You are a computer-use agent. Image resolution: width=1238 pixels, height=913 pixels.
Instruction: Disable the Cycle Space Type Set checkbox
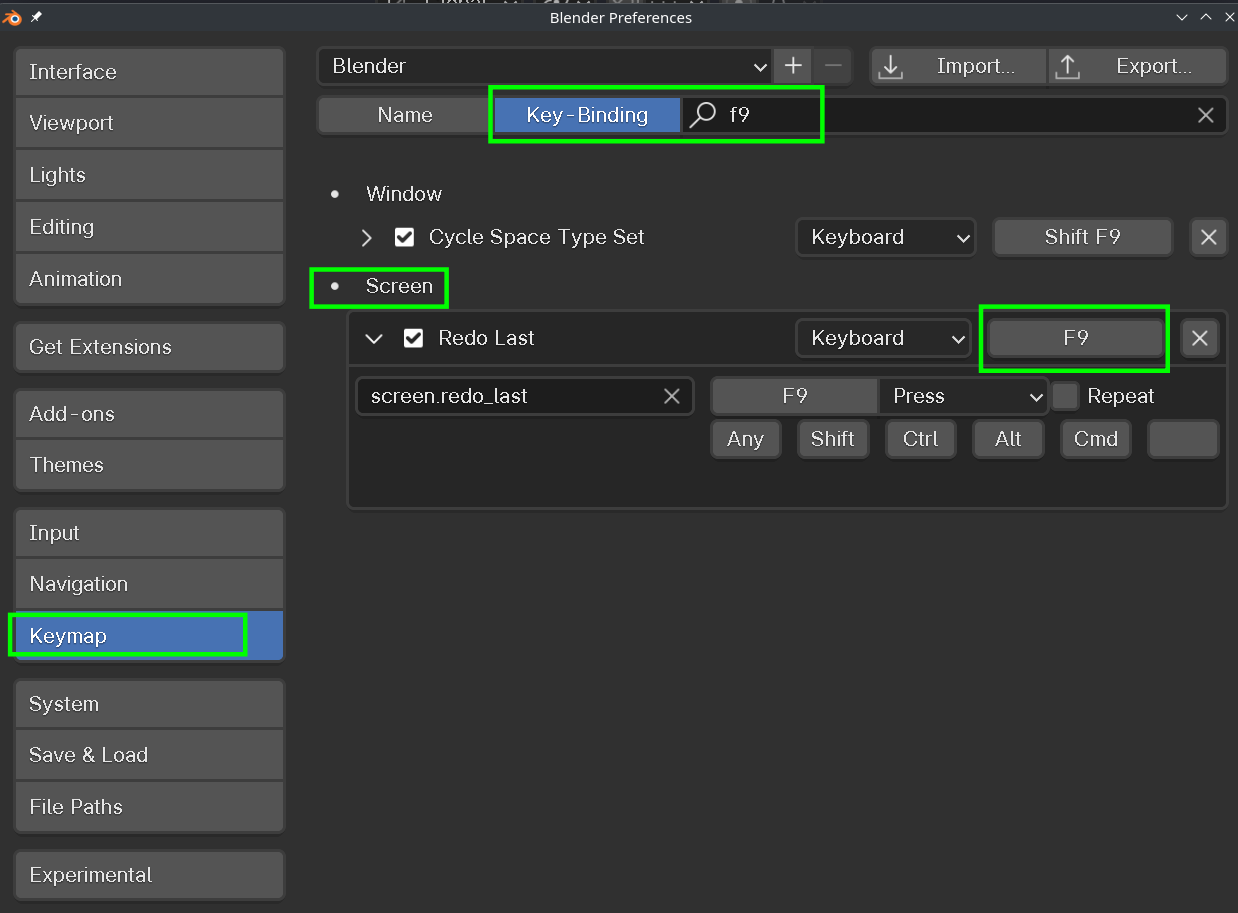click(x=404, y=237)
